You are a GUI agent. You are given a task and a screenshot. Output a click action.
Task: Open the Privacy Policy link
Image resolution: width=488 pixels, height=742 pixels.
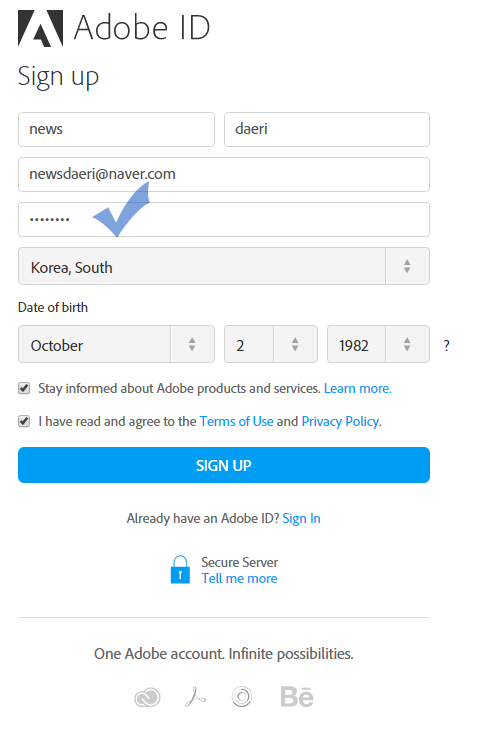pos(341,421)
